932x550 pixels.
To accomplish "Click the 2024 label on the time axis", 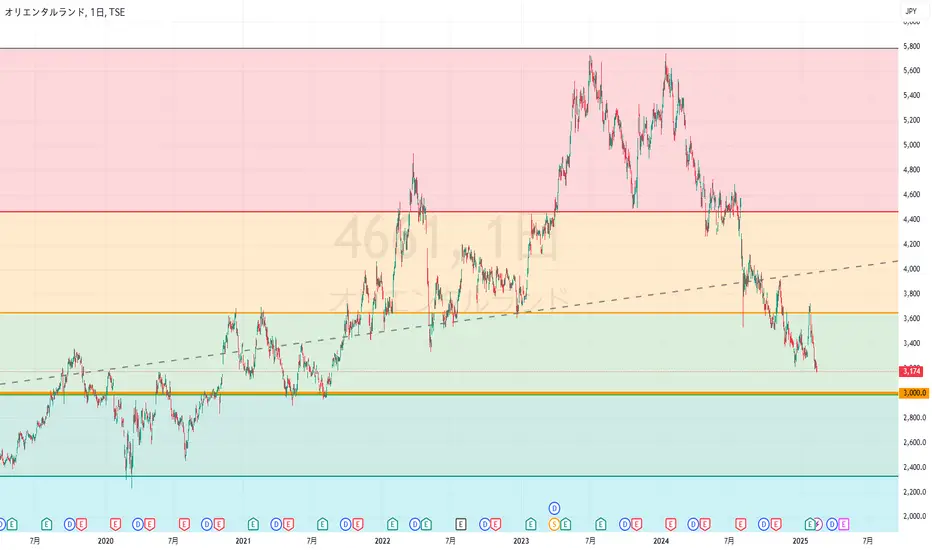I will [x=661, y=541].
